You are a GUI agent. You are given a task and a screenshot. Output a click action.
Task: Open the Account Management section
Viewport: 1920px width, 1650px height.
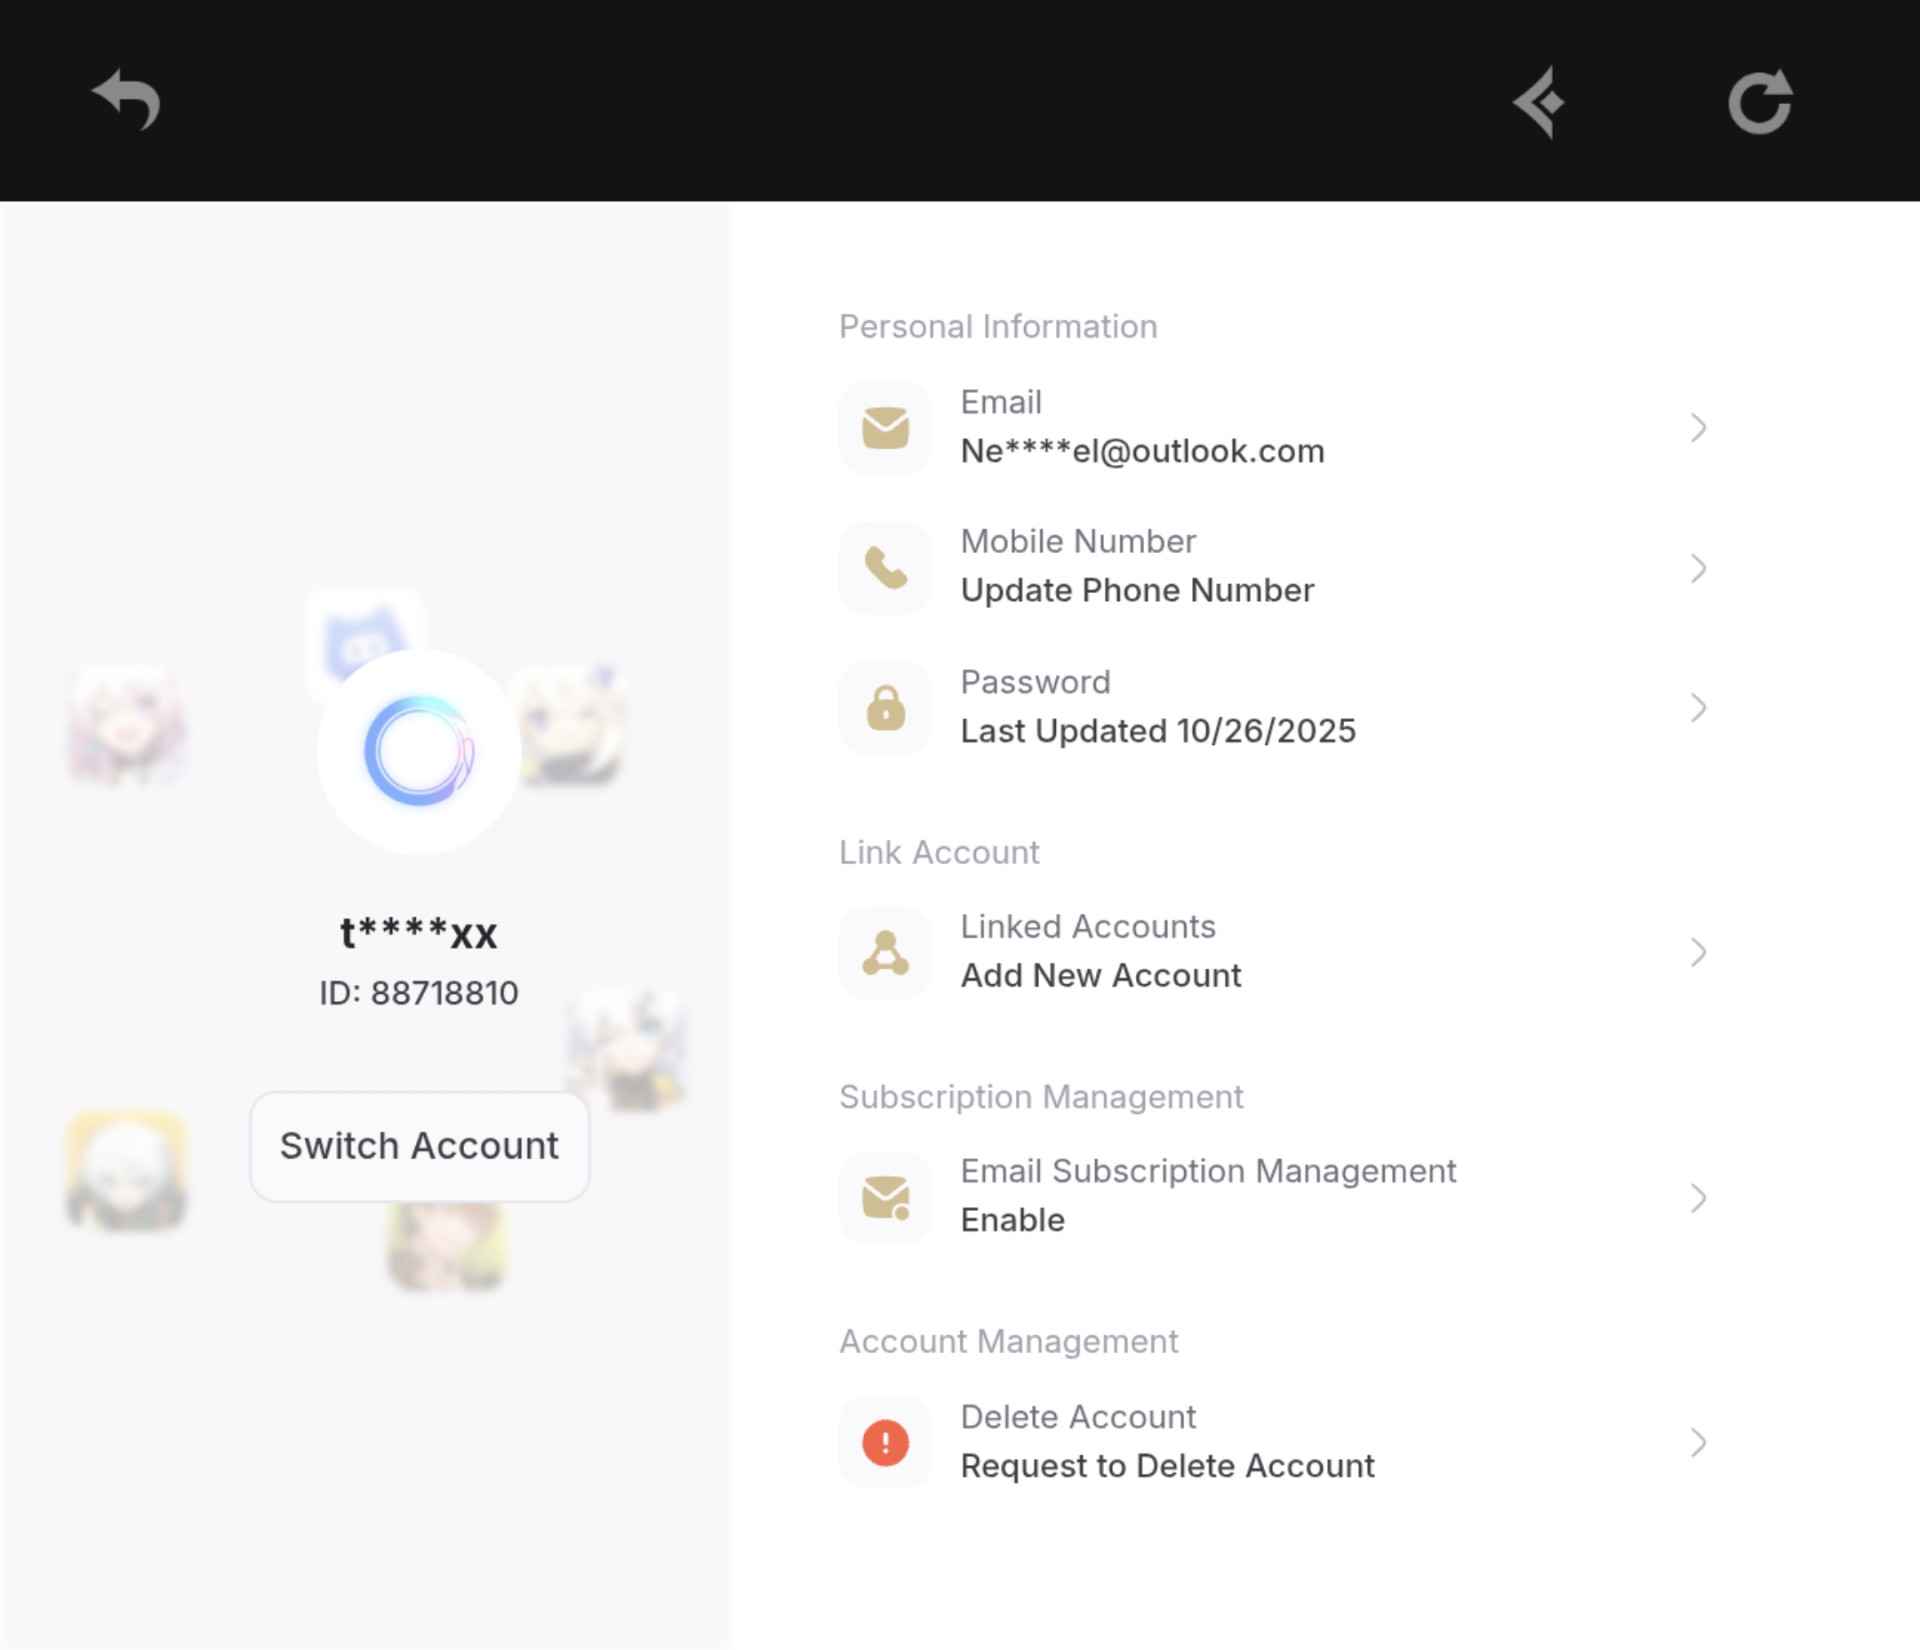tap(1009, 1341)
